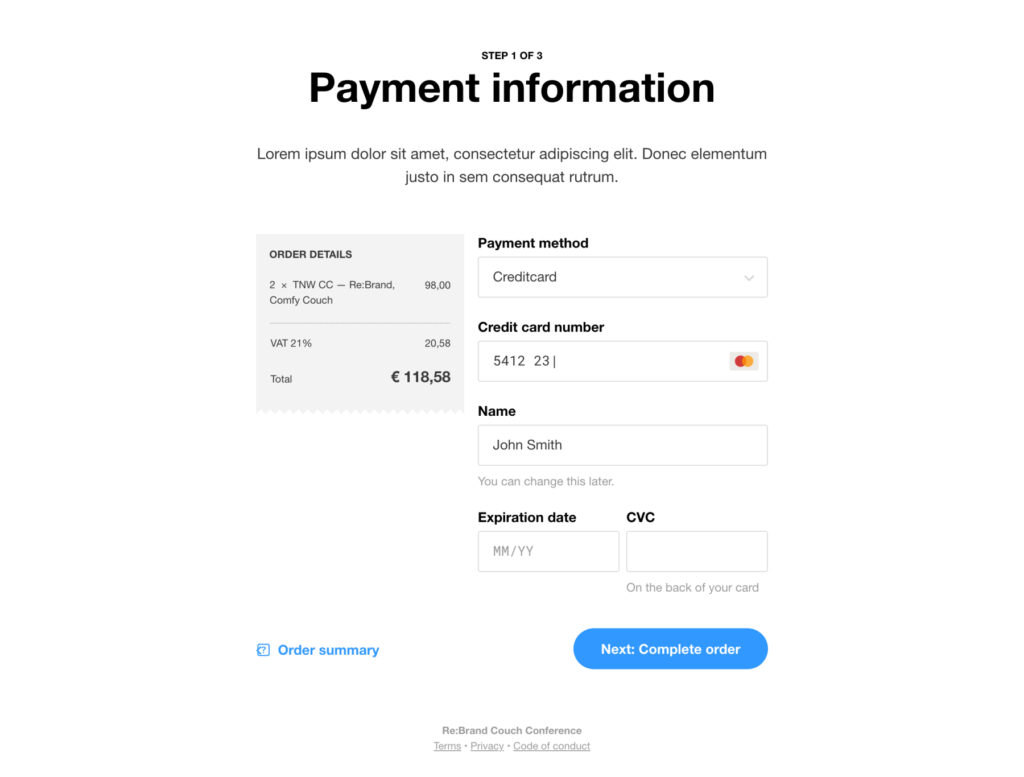
Task: Open the Terms link in footer
Action: point(447,746)
